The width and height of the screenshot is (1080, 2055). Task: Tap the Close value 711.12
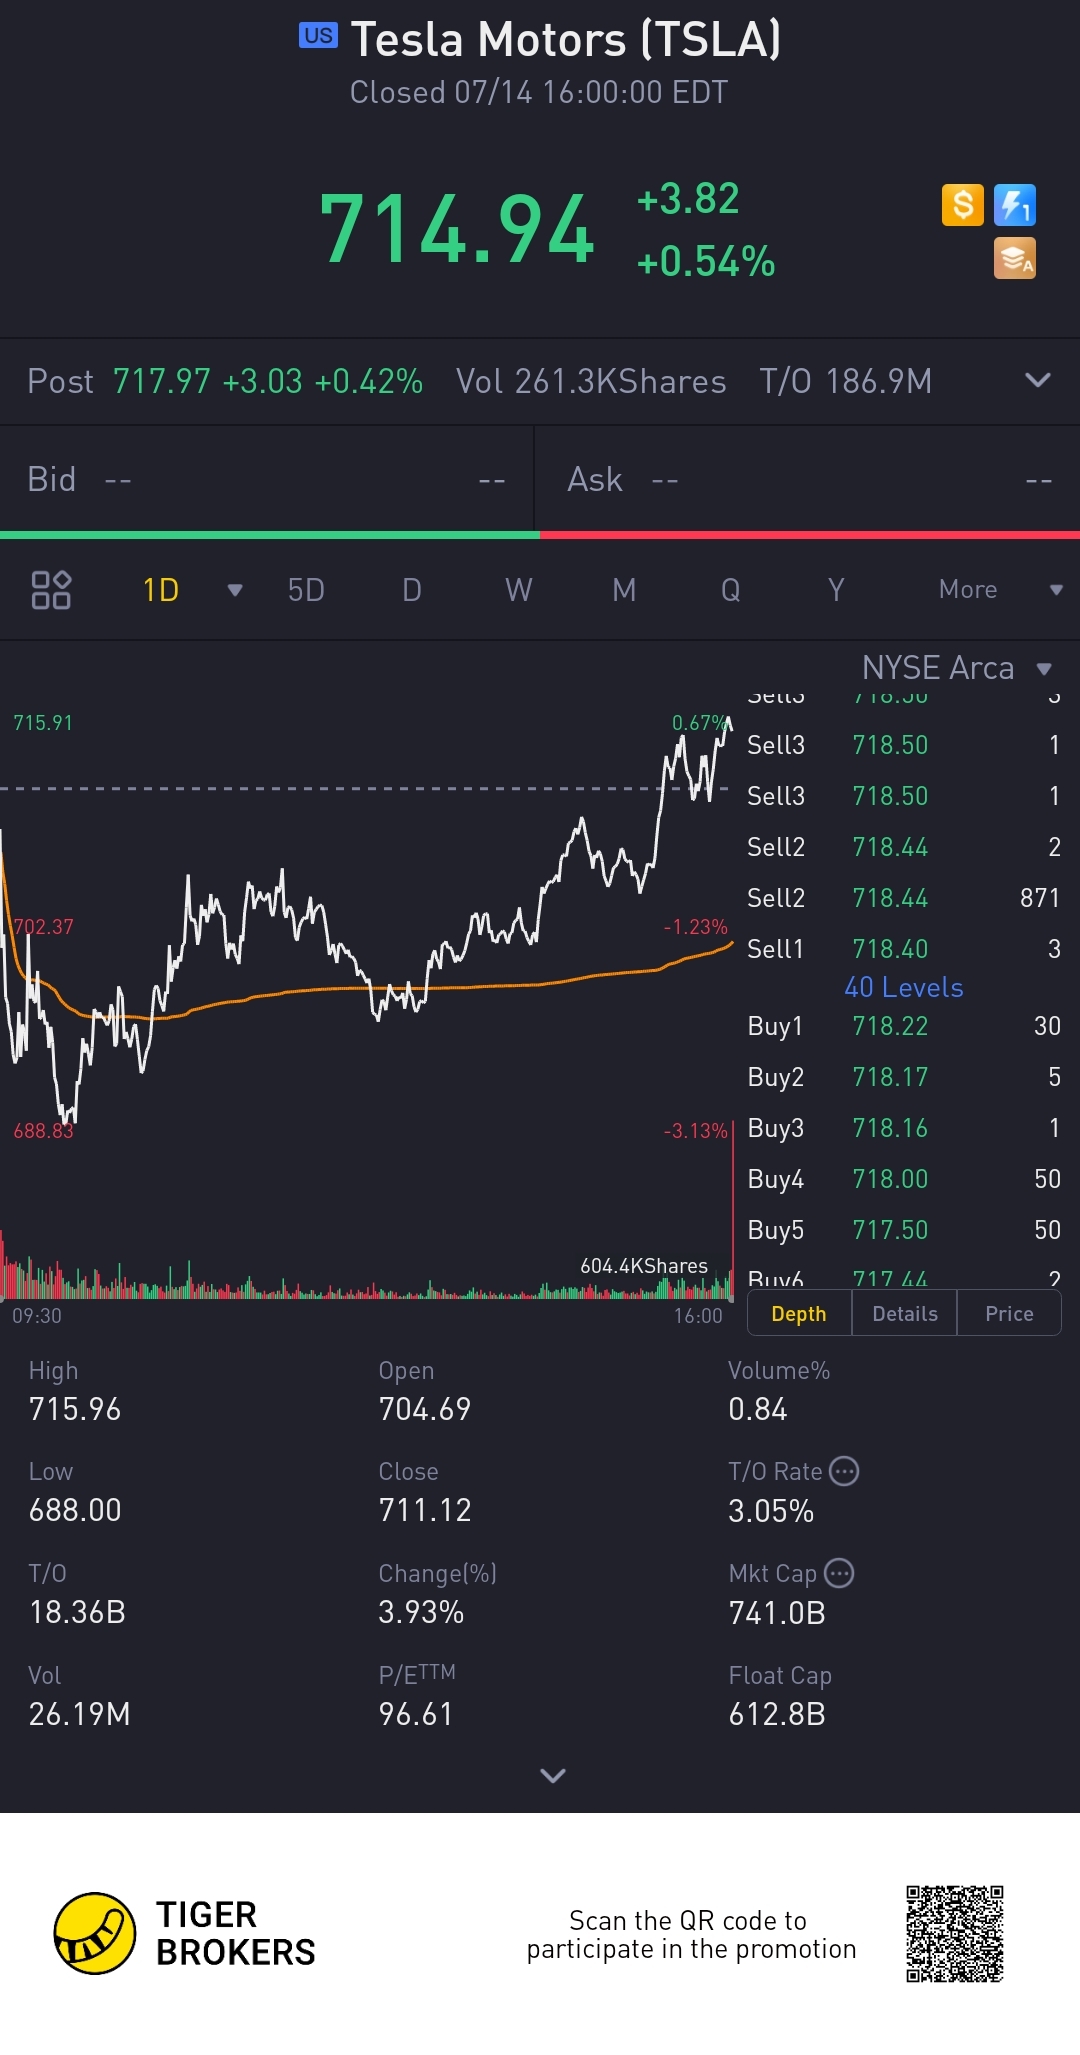point(425,1510)
